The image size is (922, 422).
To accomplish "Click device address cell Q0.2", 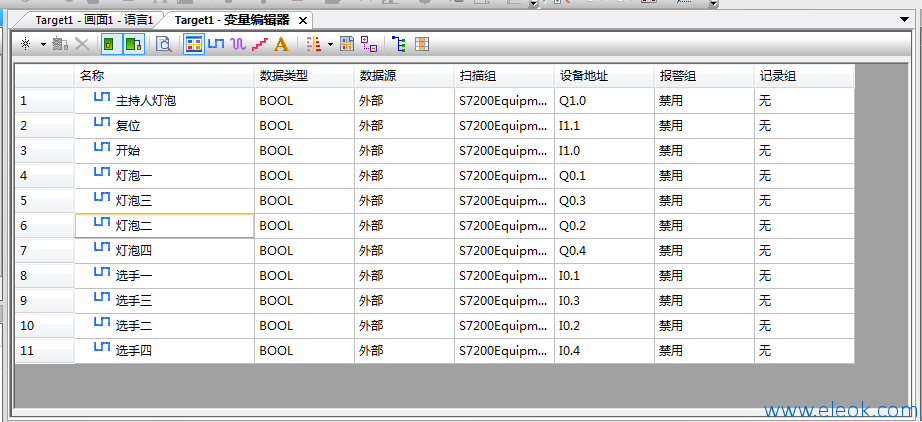I will coord(604,226).
